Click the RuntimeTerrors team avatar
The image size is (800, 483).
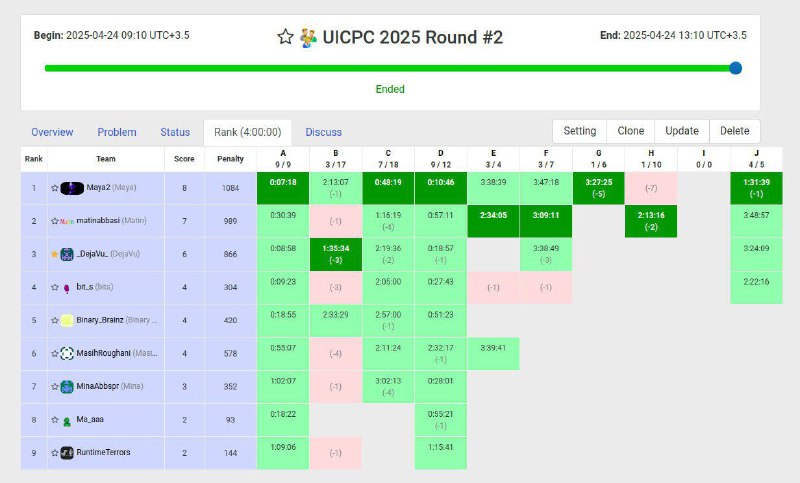[67, 452]
